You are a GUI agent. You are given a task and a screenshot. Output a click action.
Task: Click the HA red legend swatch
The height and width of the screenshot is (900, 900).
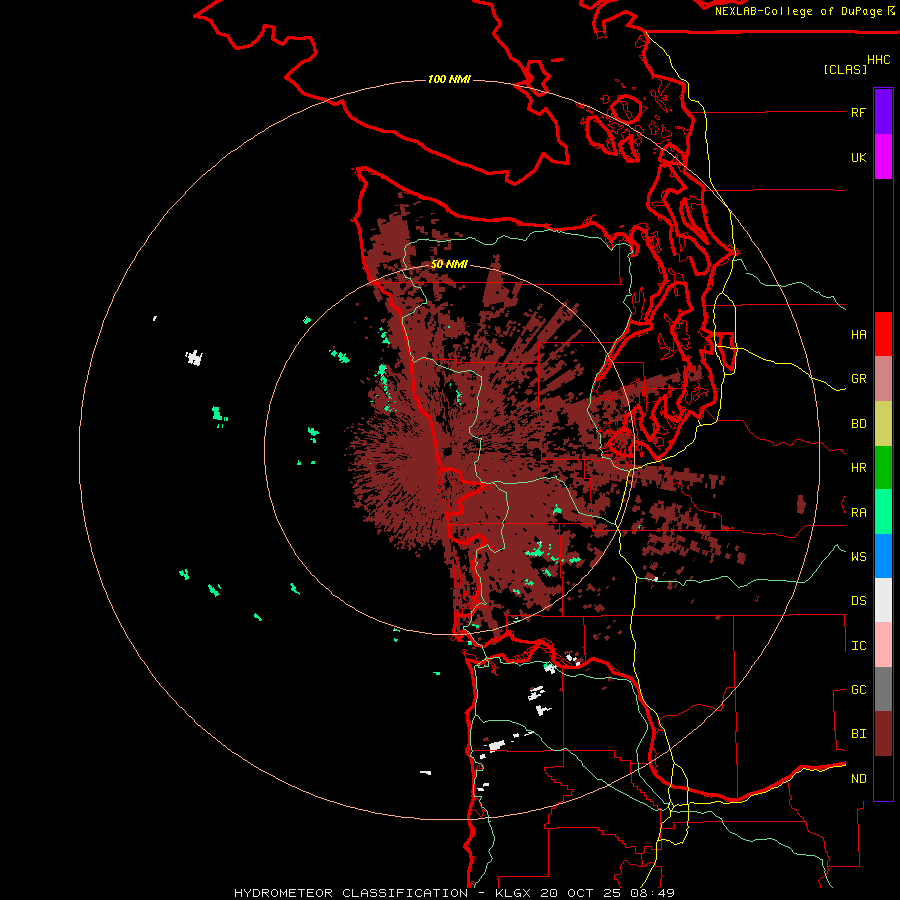[x=883, y=334]
